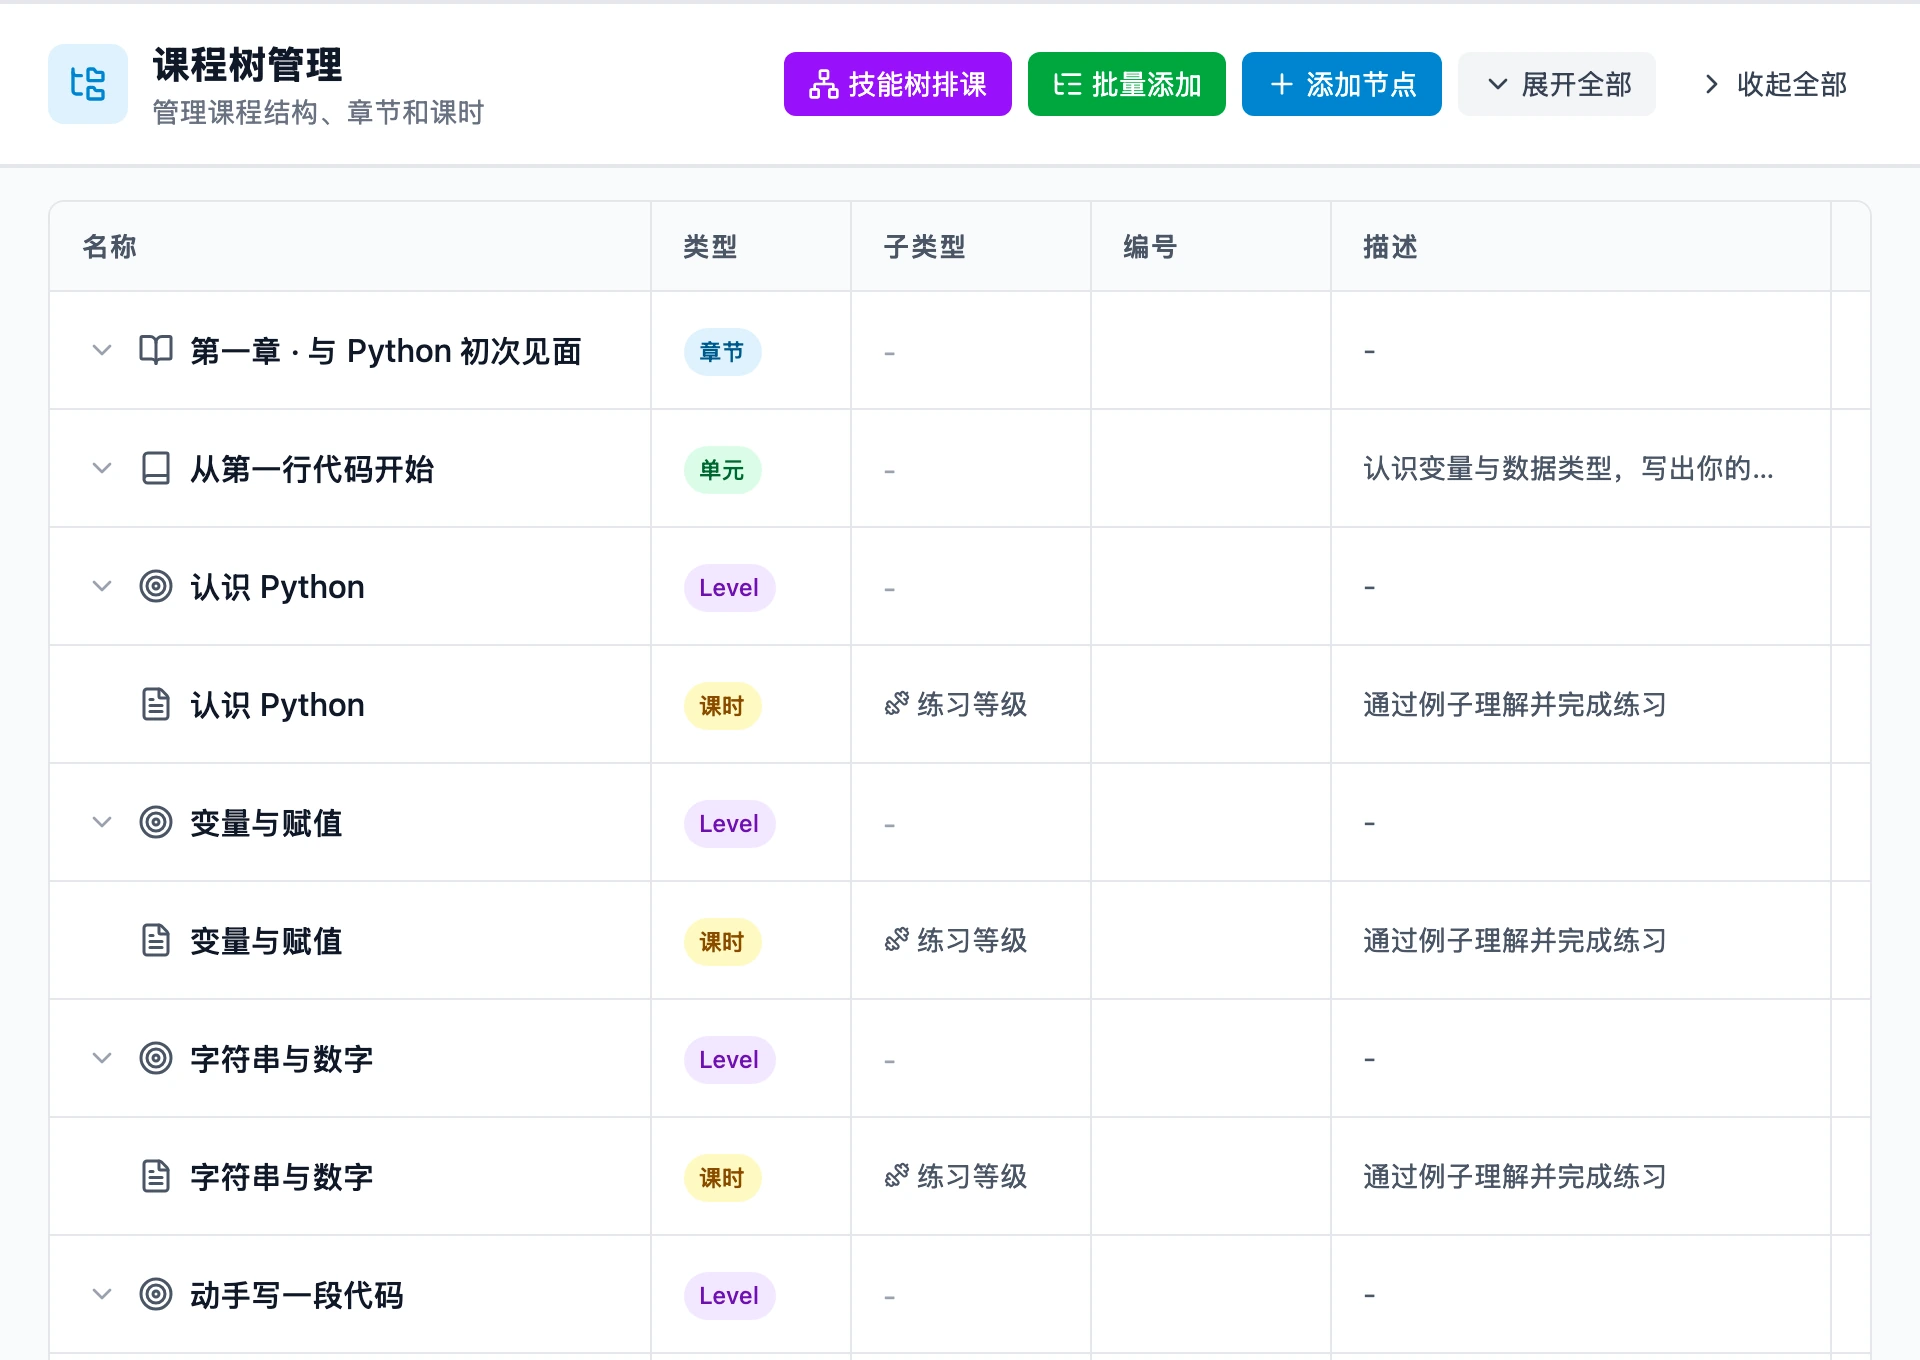1920x1360 pixels.
Task: Click the unit icon beside 从第一行代码开始
Action: tap(156, 468)
